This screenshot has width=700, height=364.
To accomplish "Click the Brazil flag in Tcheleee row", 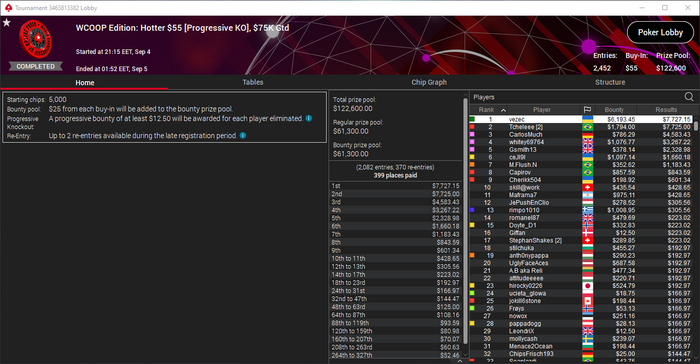I will 588,127.
